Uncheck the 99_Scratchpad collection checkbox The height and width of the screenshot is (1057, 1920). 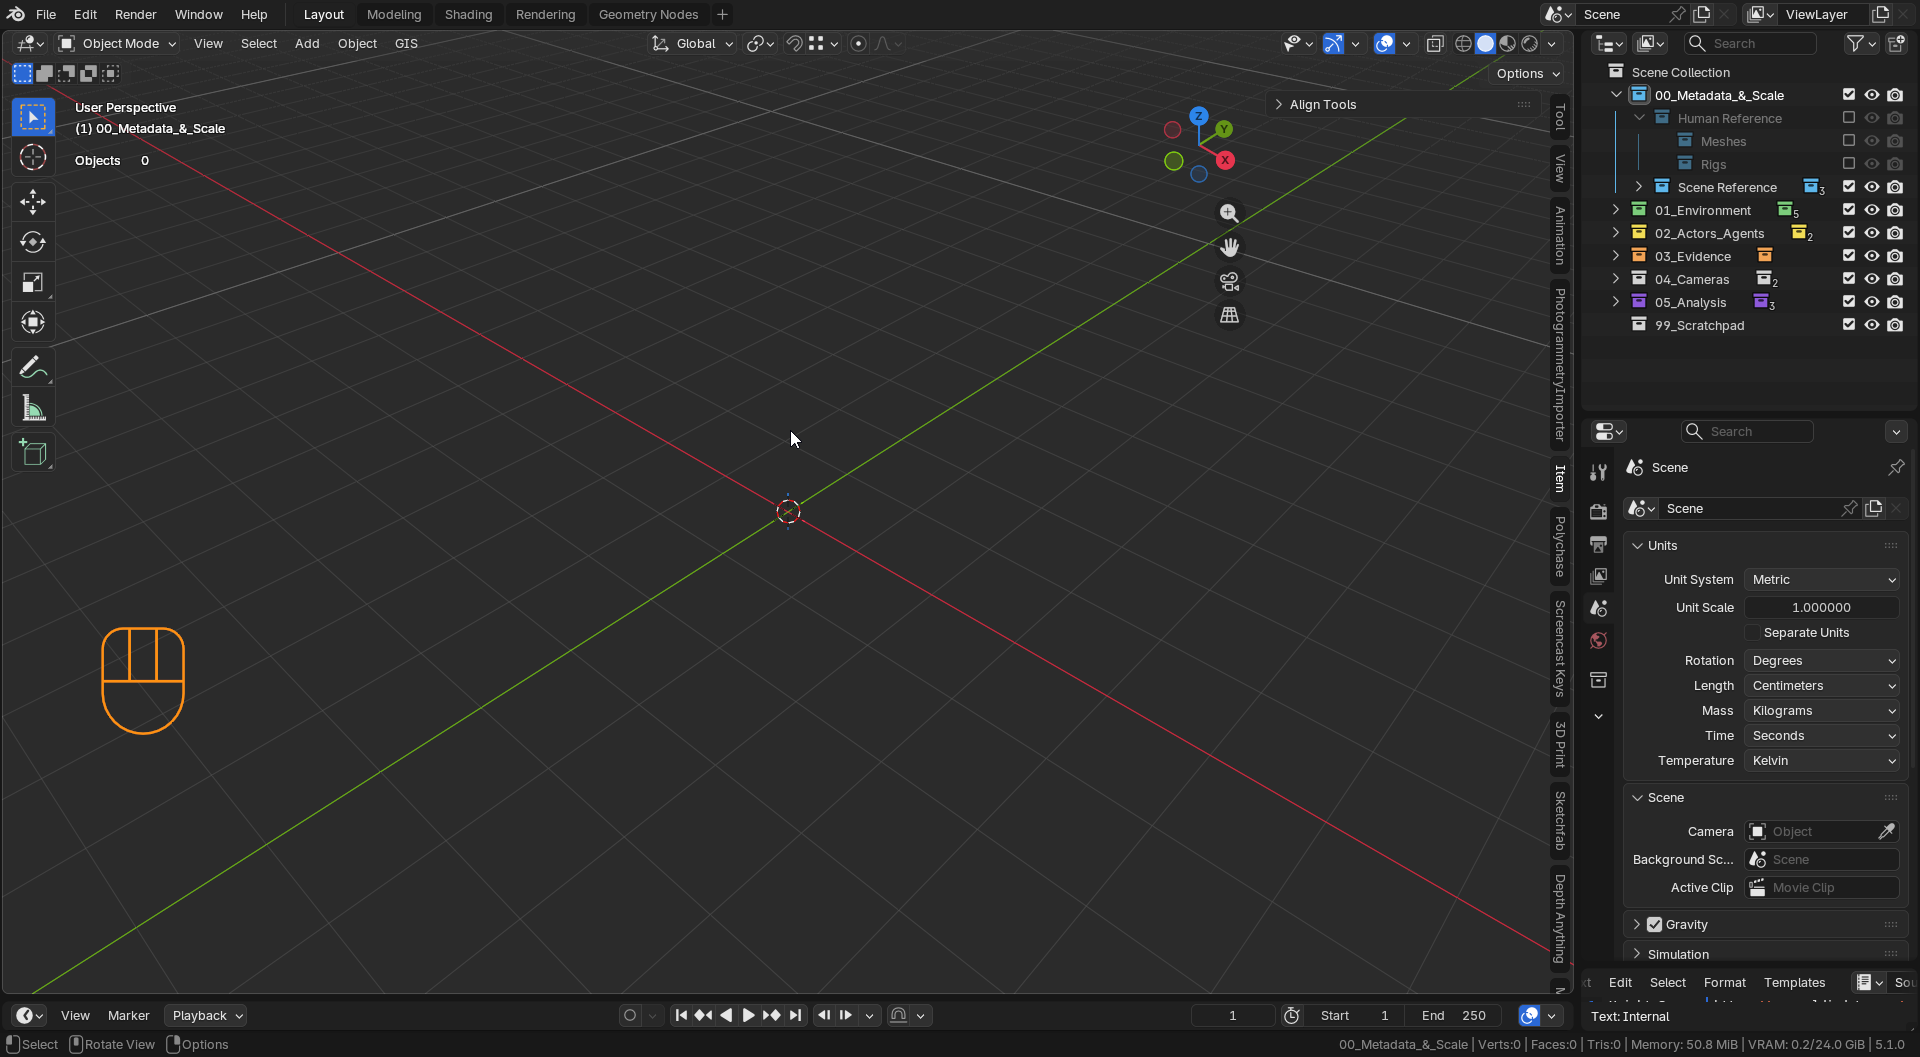pyautogui.click(x=1848, y=325)
